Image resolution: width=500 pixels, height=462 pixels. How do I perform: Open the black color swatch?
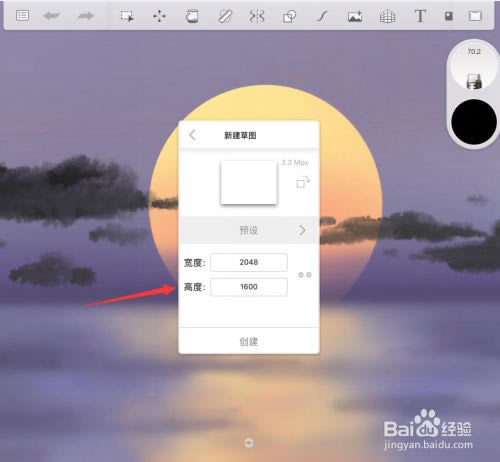pos(474,122)
